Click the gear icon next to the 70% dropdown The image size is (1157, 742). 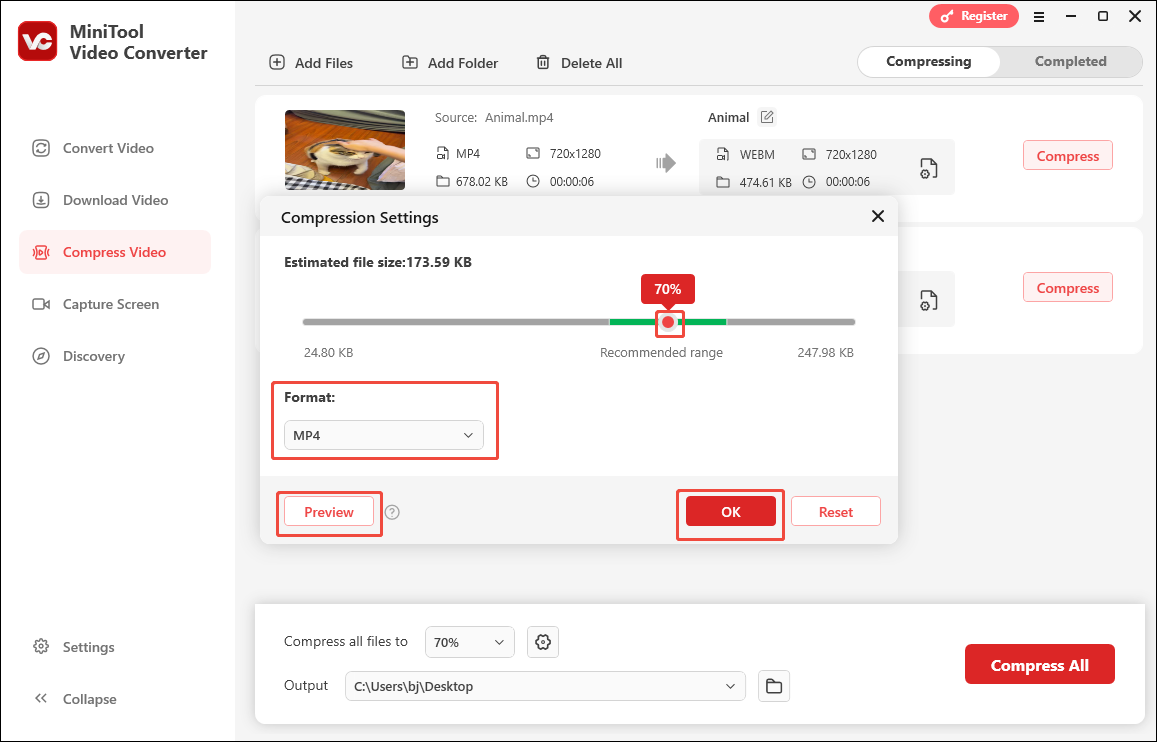(543, 642)
